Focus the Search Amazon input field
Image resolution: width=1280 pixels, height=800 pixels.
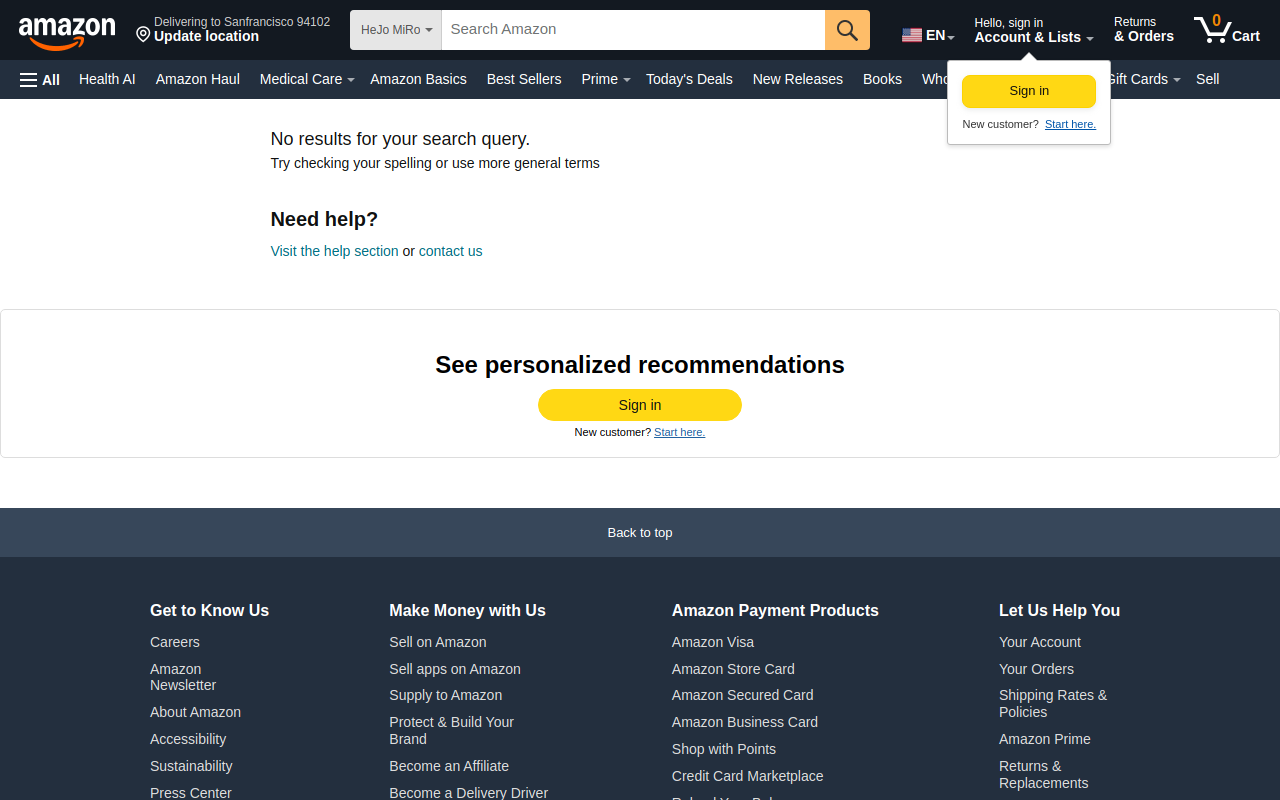[x=633, y=30]
